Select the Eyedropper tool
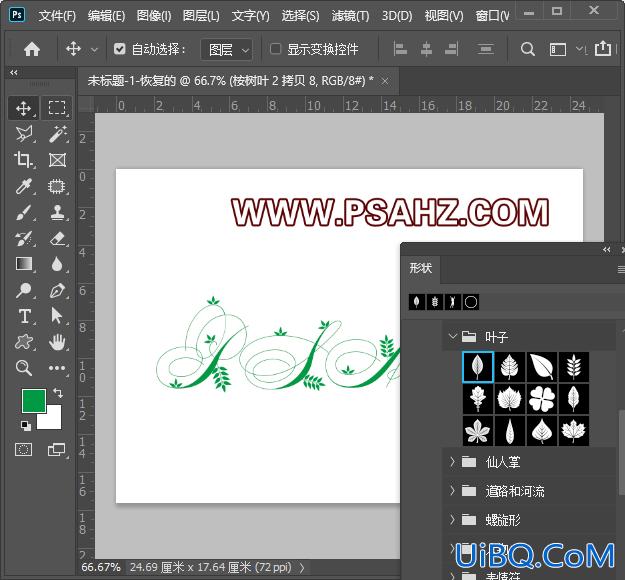 tap(24, 186)
